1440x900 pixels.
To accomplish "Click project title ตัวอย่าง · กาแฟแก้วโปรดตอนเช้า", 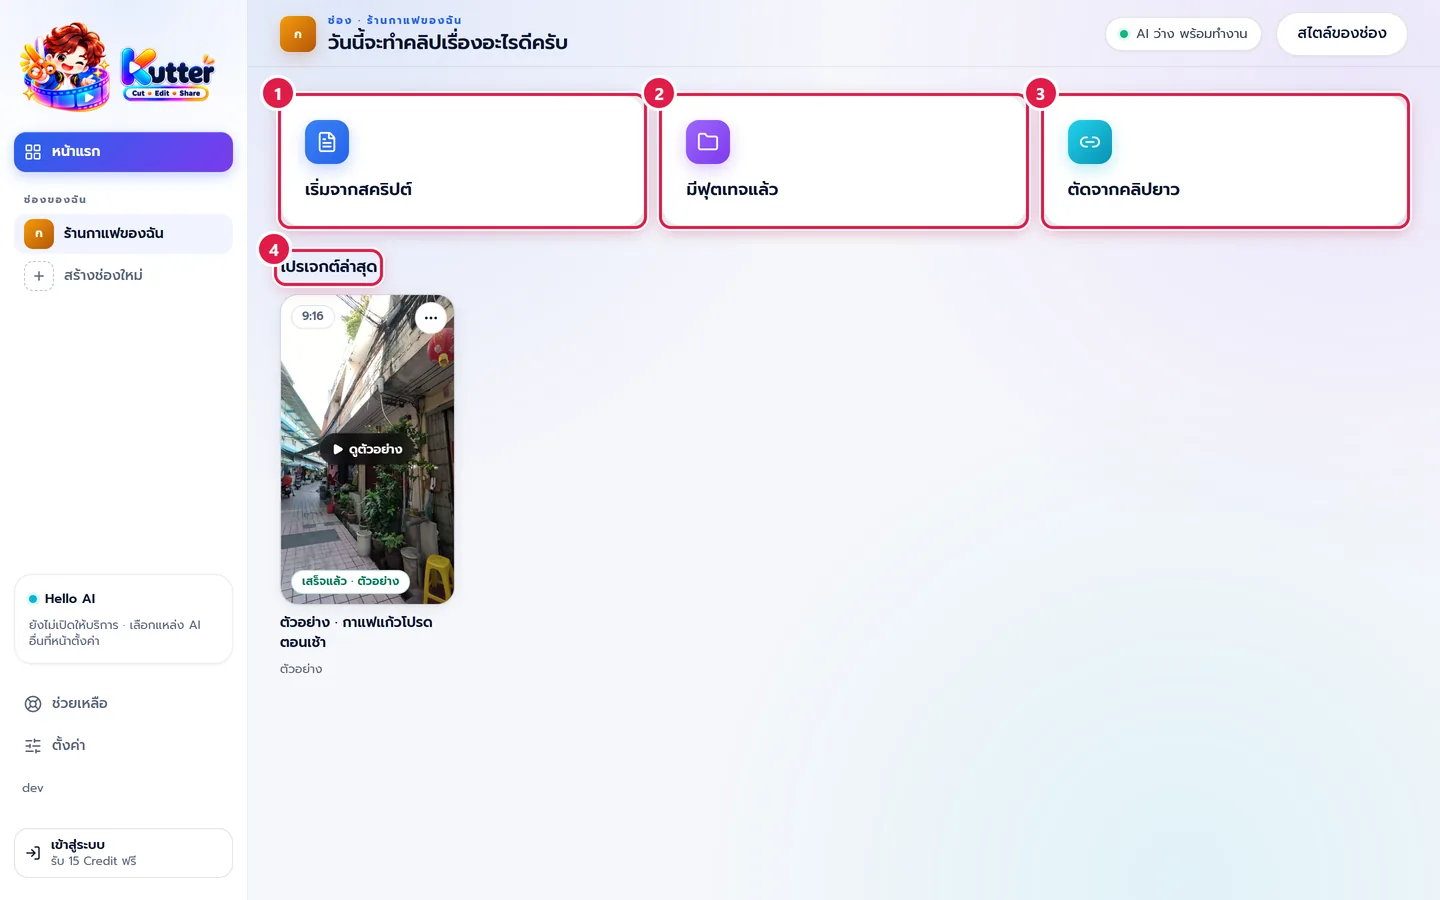I will (x=356, y=632).
